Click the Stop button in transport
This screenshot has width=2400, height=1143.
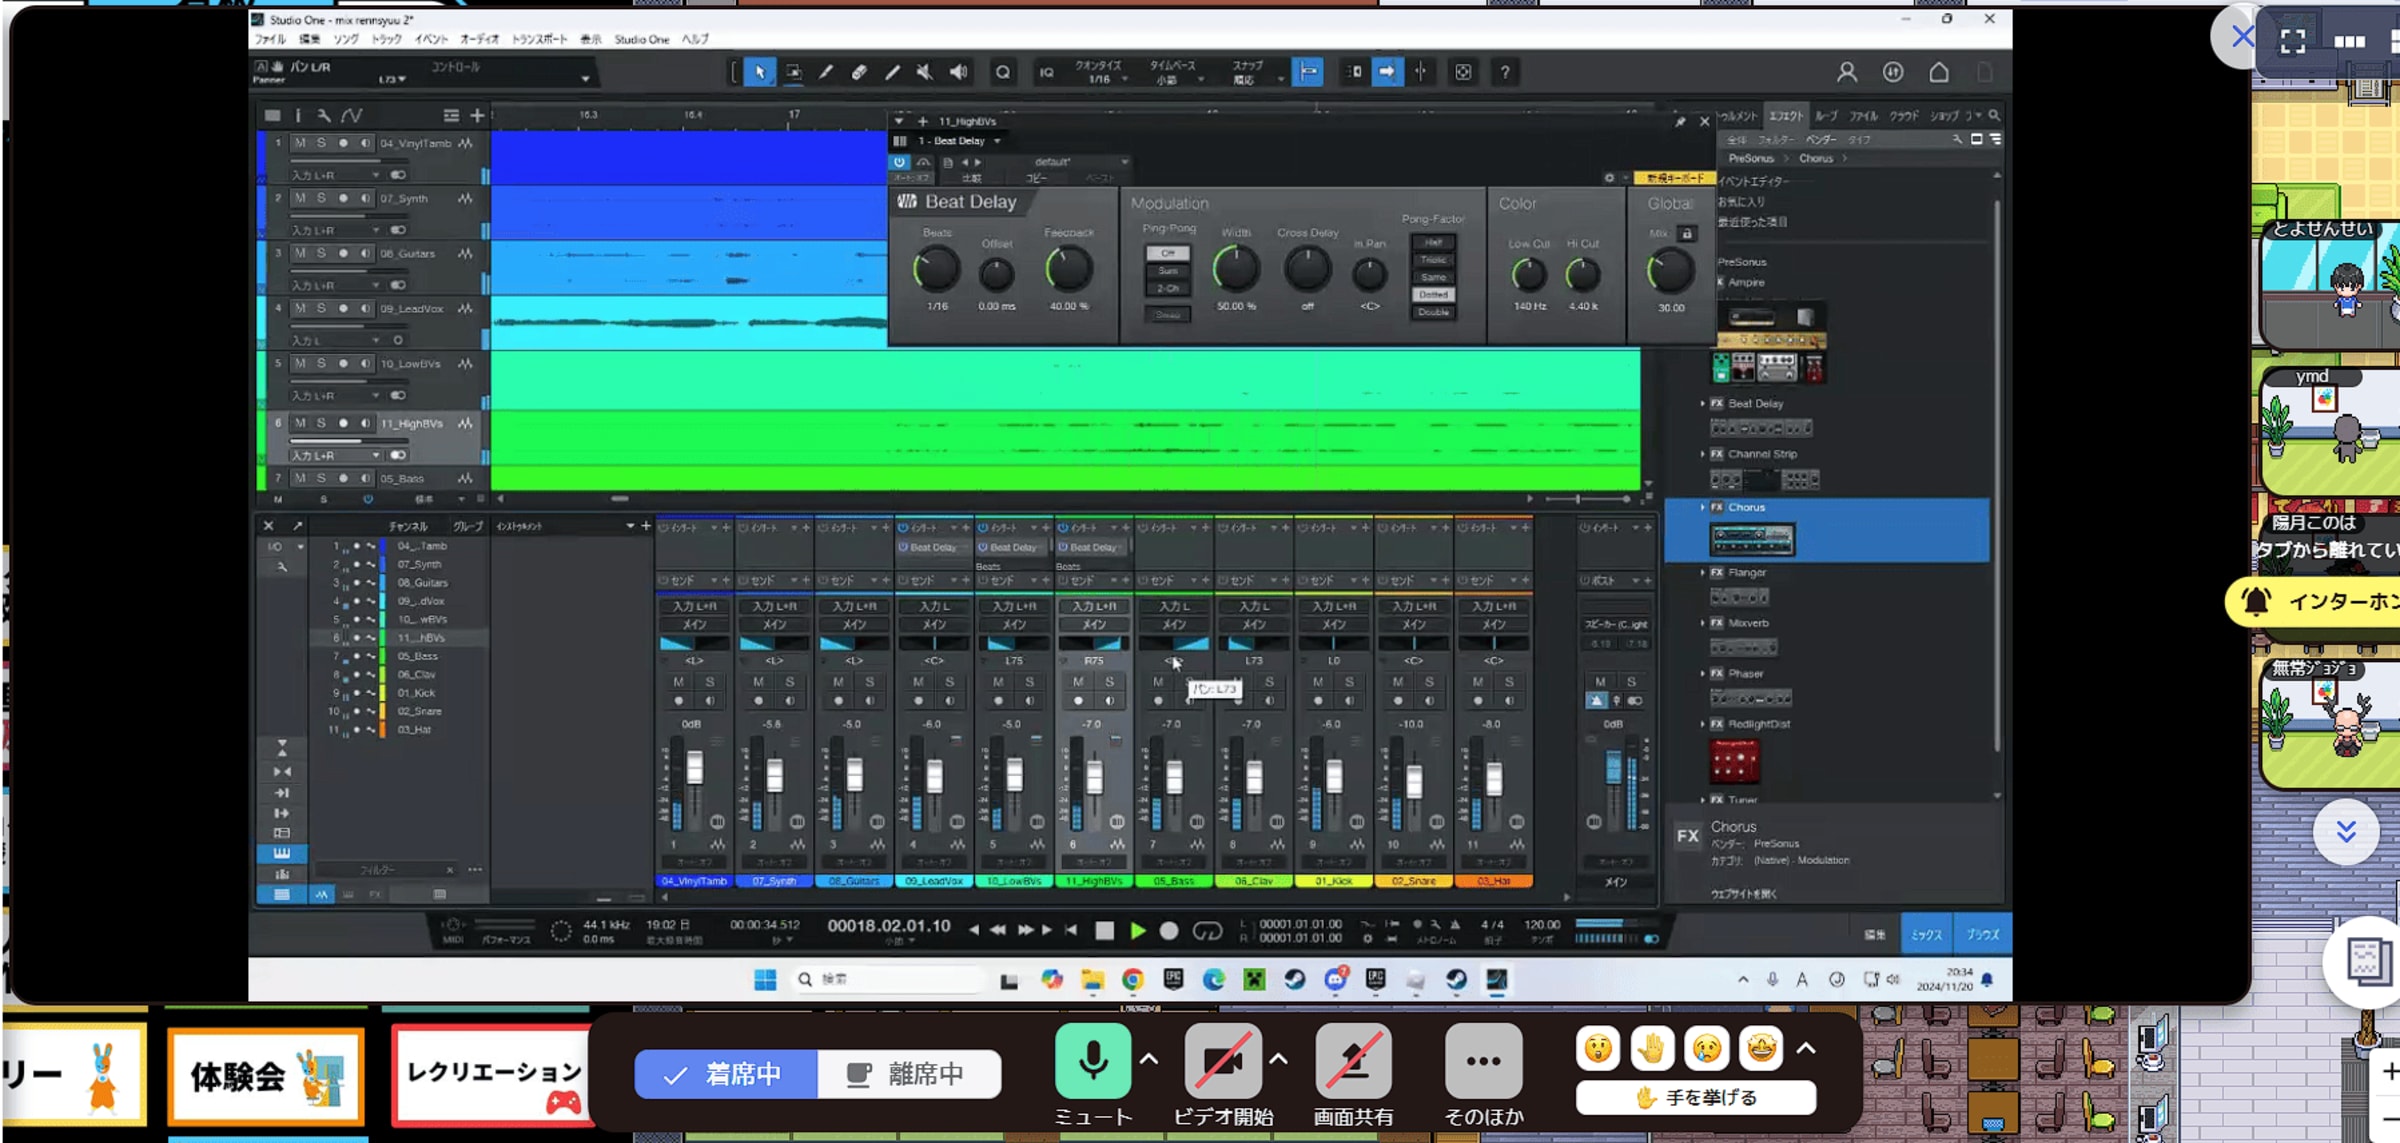(1104, 931)
